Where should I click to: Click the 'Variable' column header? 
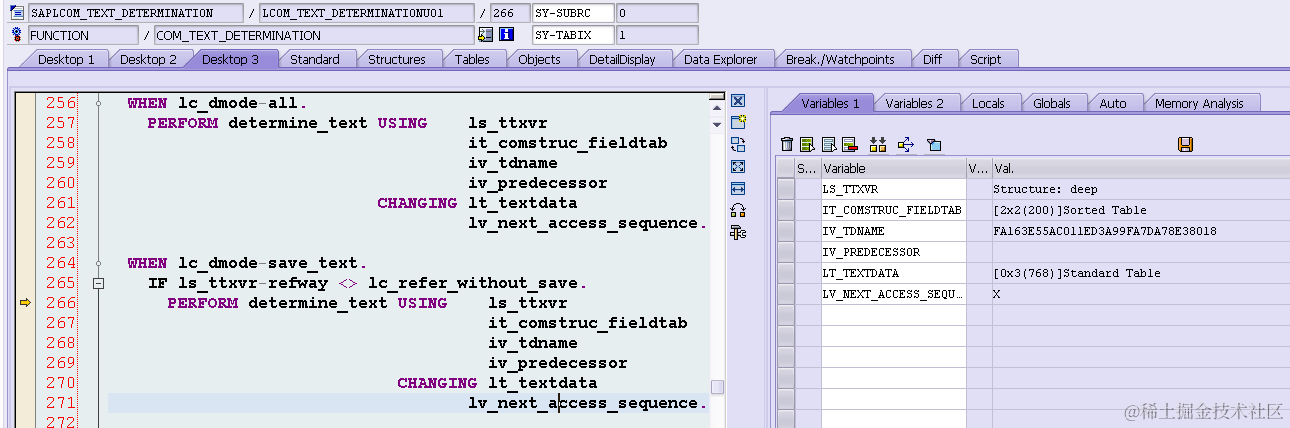(x=894, y=168)
